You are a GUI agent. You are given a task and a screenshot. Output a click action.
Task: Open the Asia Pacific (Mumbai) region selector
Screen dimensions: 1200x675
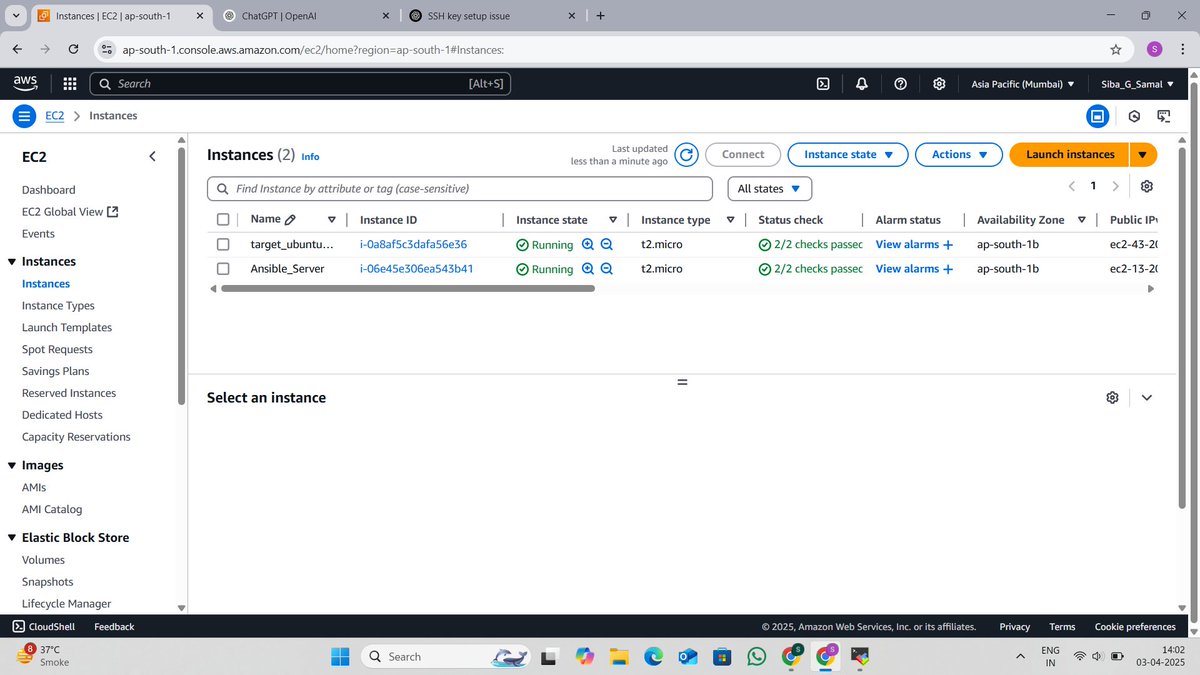click(1023, 84)
